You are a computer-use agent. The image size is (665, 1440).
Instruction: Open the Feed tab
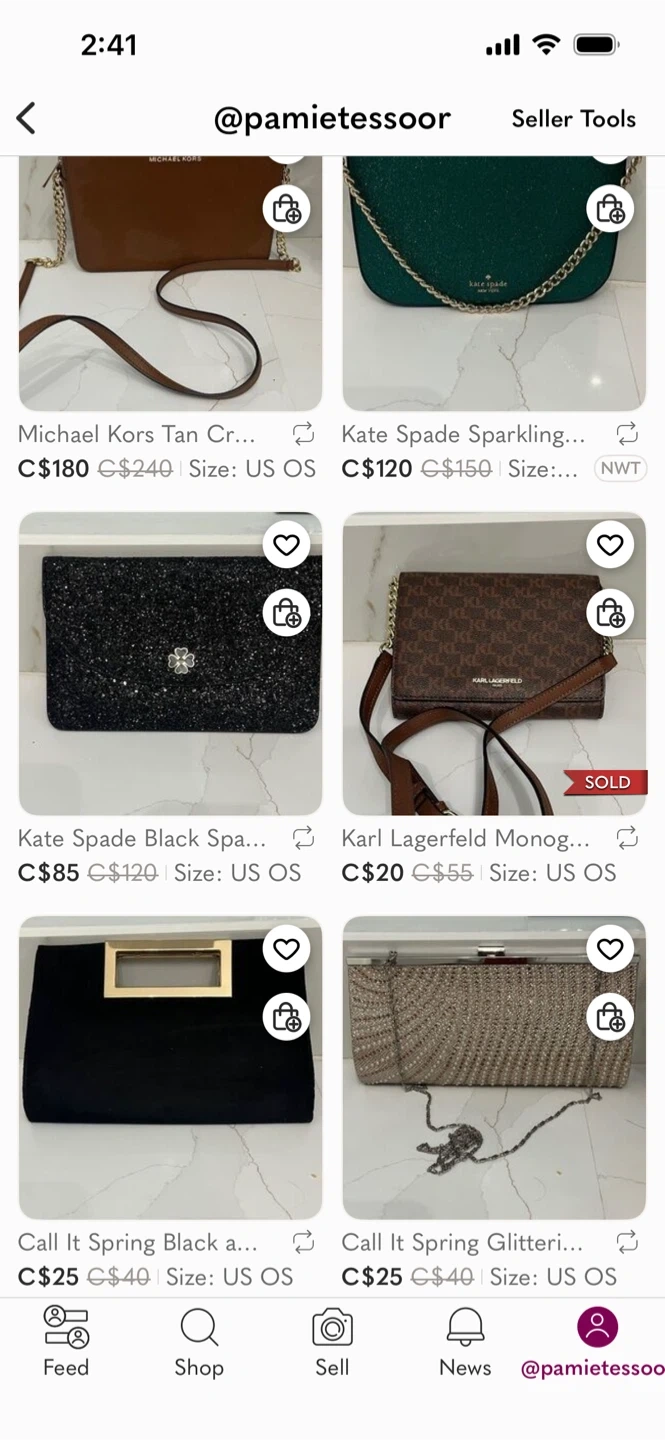pyautogui.click(x=66, y=1342)
